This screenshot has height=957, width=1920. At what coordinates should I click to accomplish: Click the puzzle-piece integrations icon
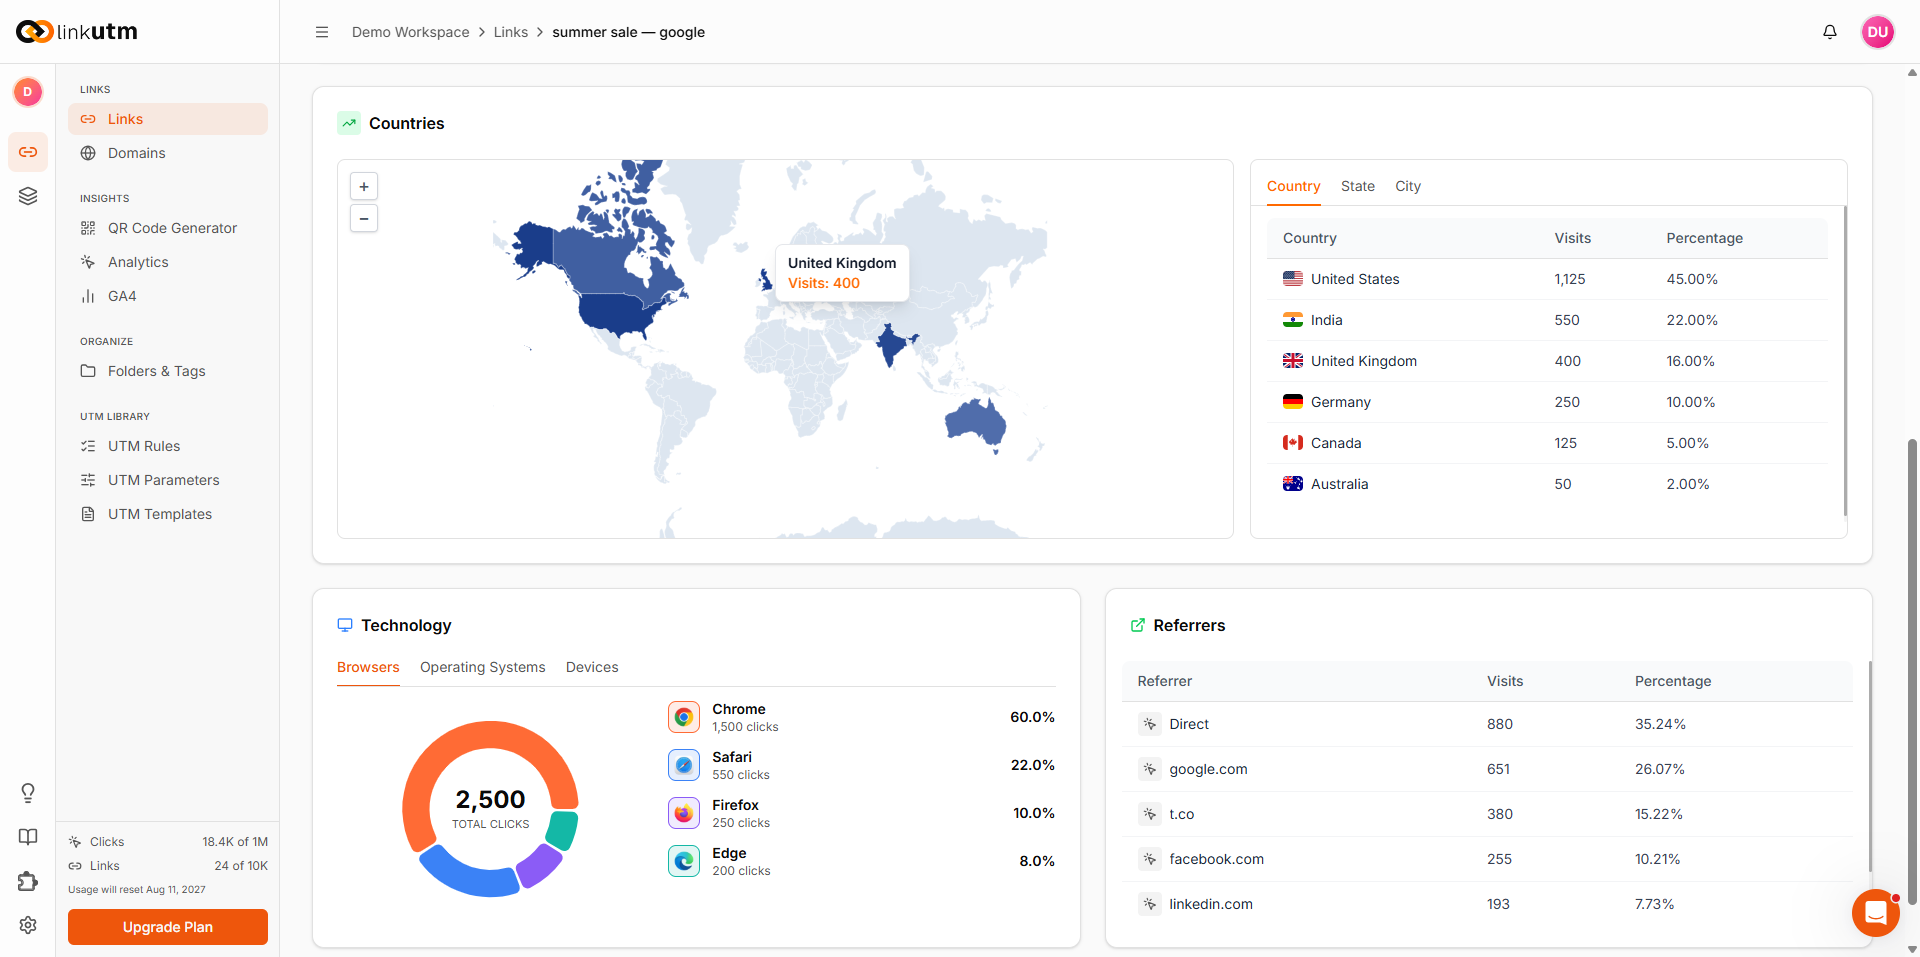[x=28, y=881]
